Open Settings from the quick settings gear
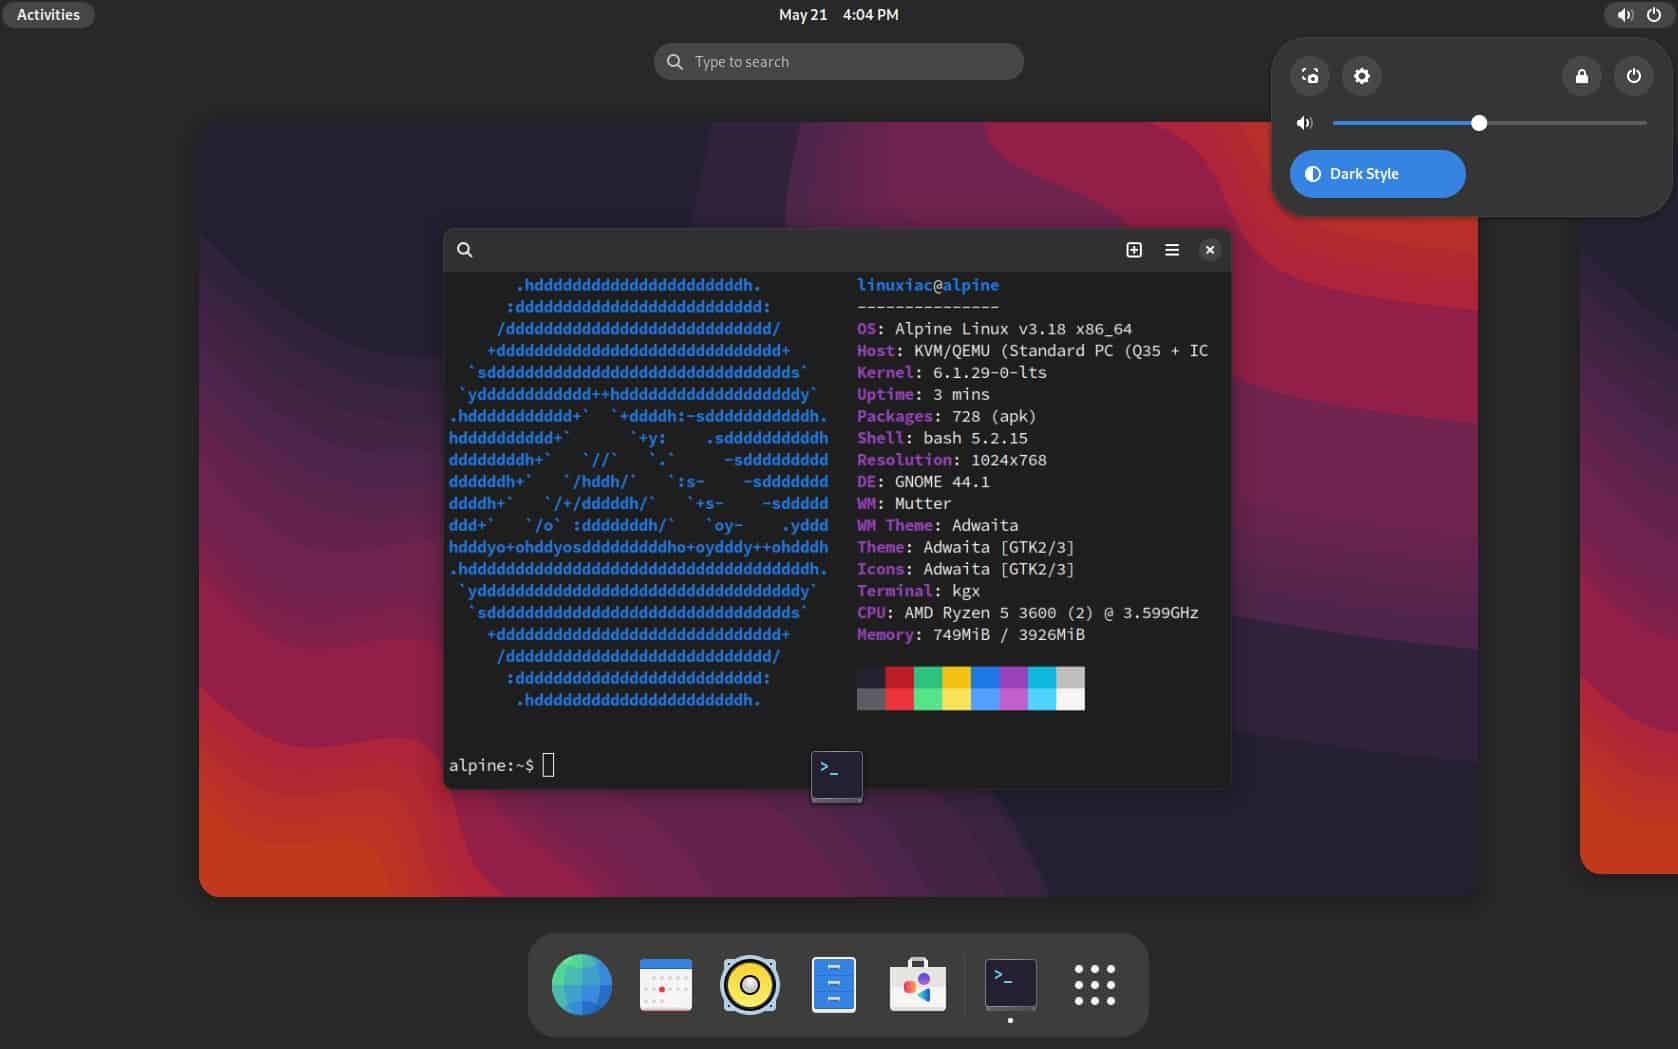This screenshot has width=1678, height=1049. click(x=1361, y=76)
